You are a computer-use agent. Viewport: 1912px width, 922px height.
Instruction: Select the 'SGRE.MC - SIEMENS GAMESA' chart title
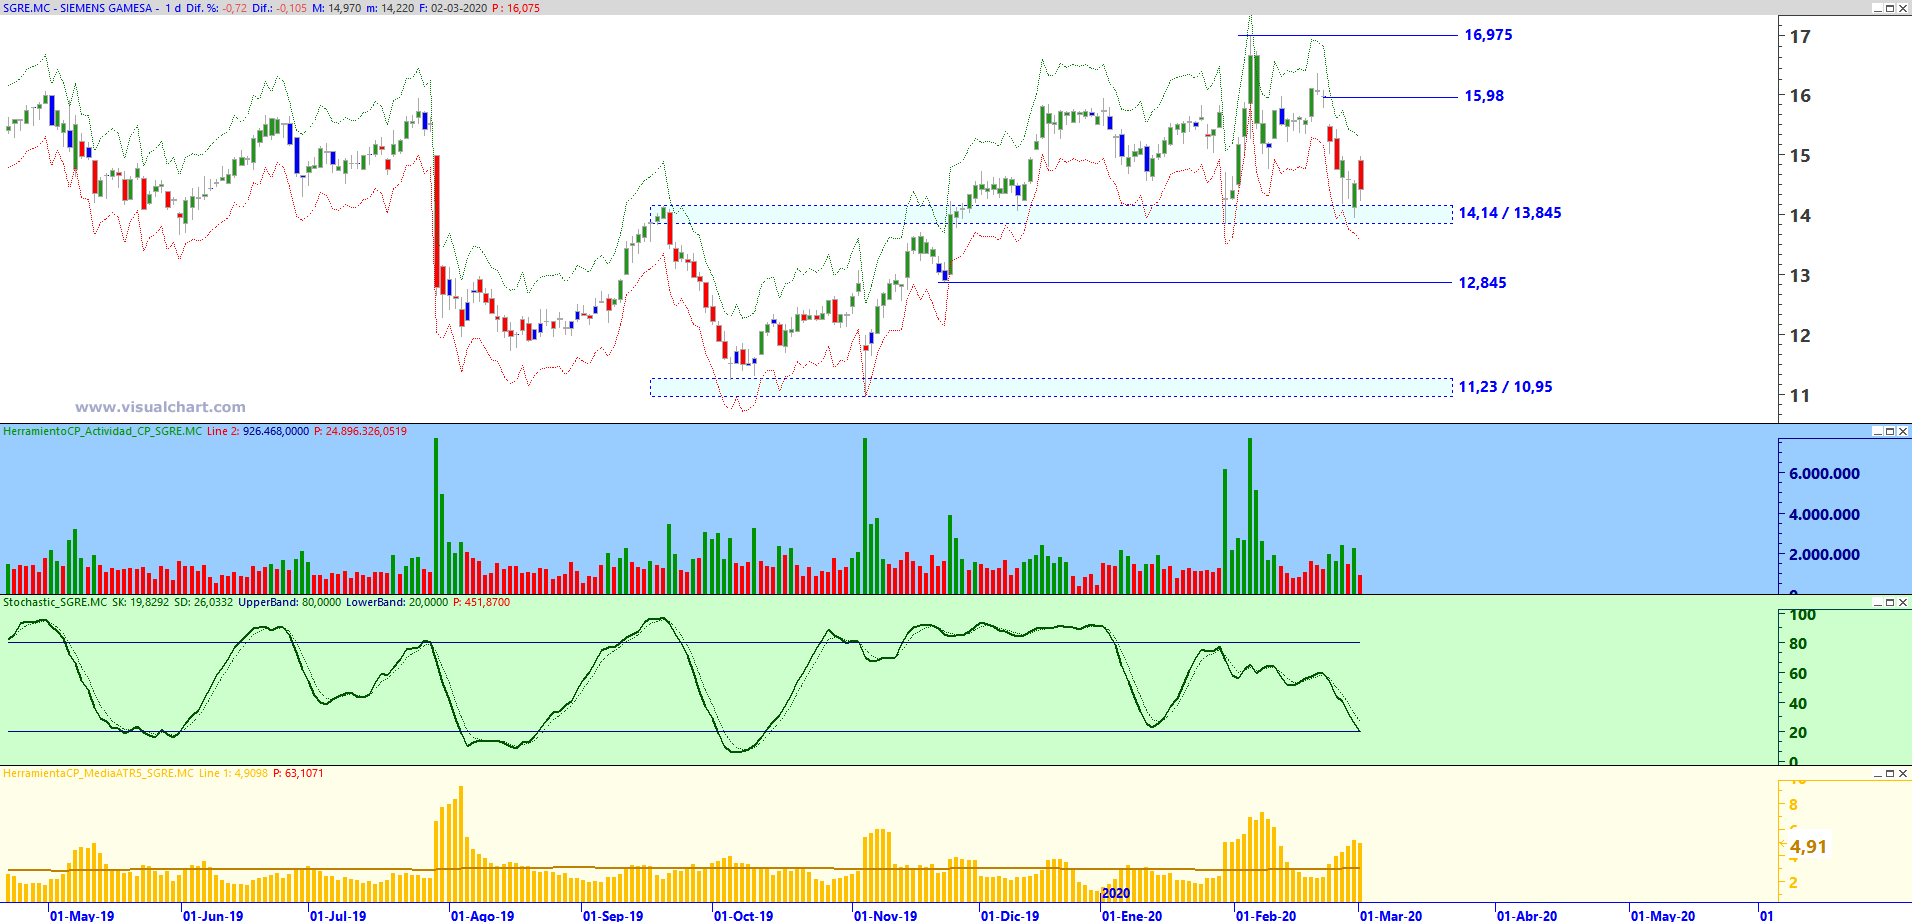[x=78, y=8]
